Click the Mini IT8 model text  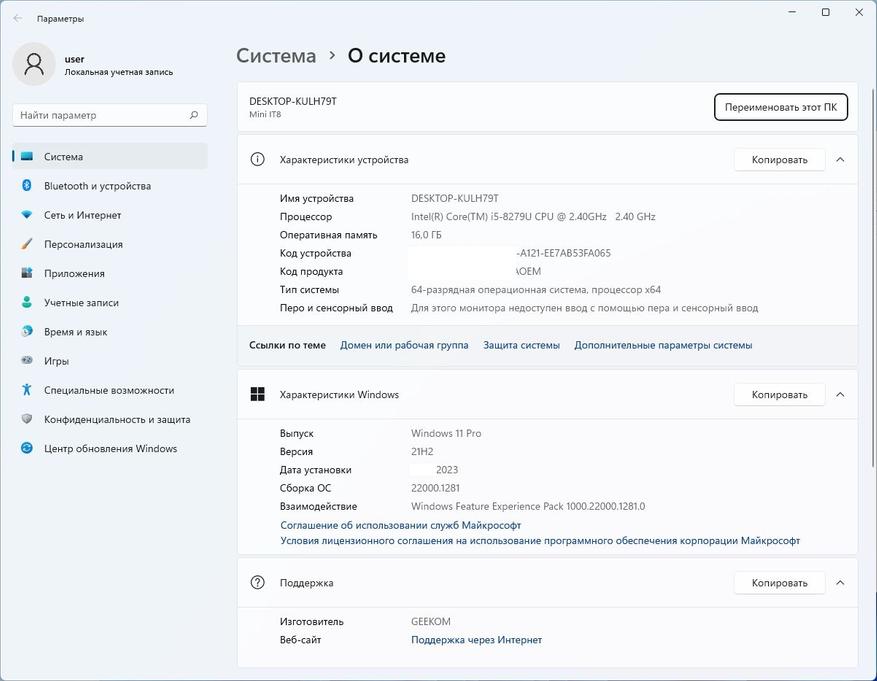coord(265,114)
